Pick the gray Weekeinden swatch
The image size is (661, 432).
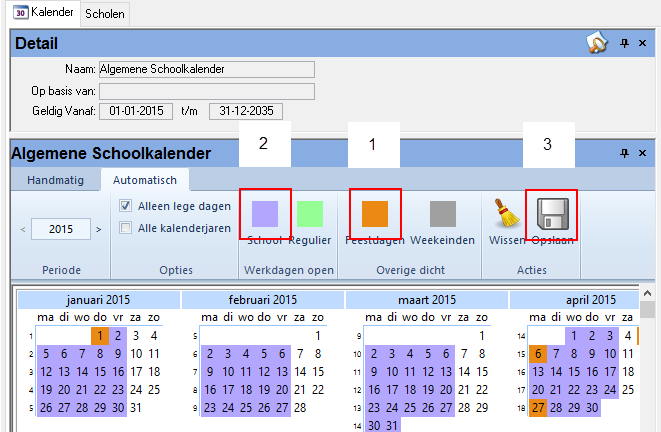(x=443, y=213)
